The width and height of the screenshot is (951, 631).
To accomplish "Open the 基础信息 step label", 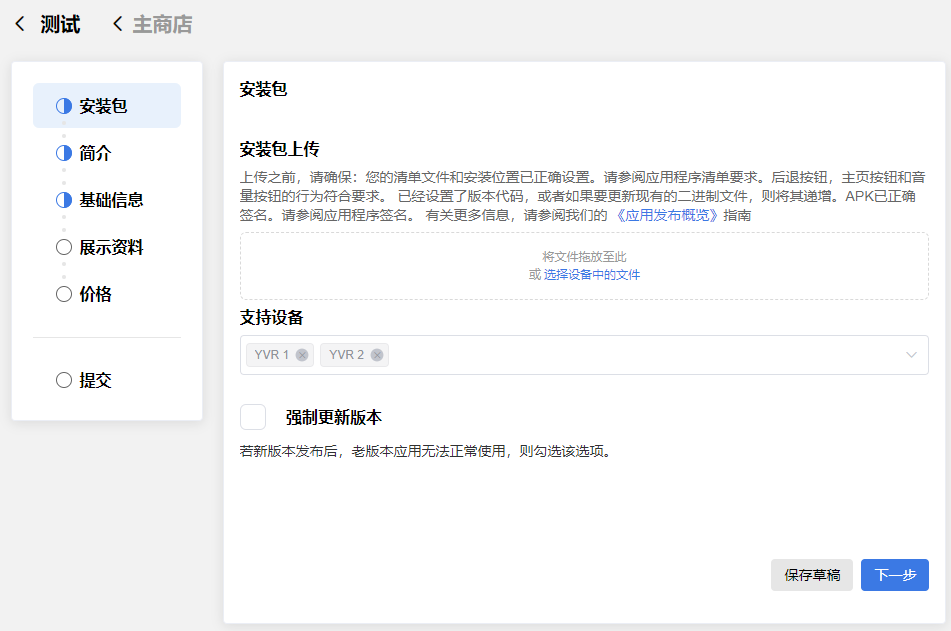I will tap(111, 200).
